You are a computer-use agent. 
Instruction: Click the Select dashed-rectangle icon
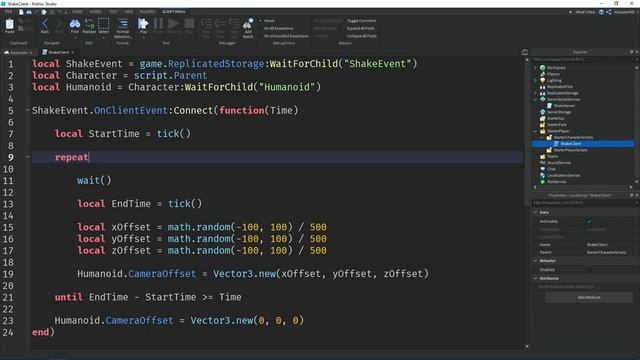[104, 24]
